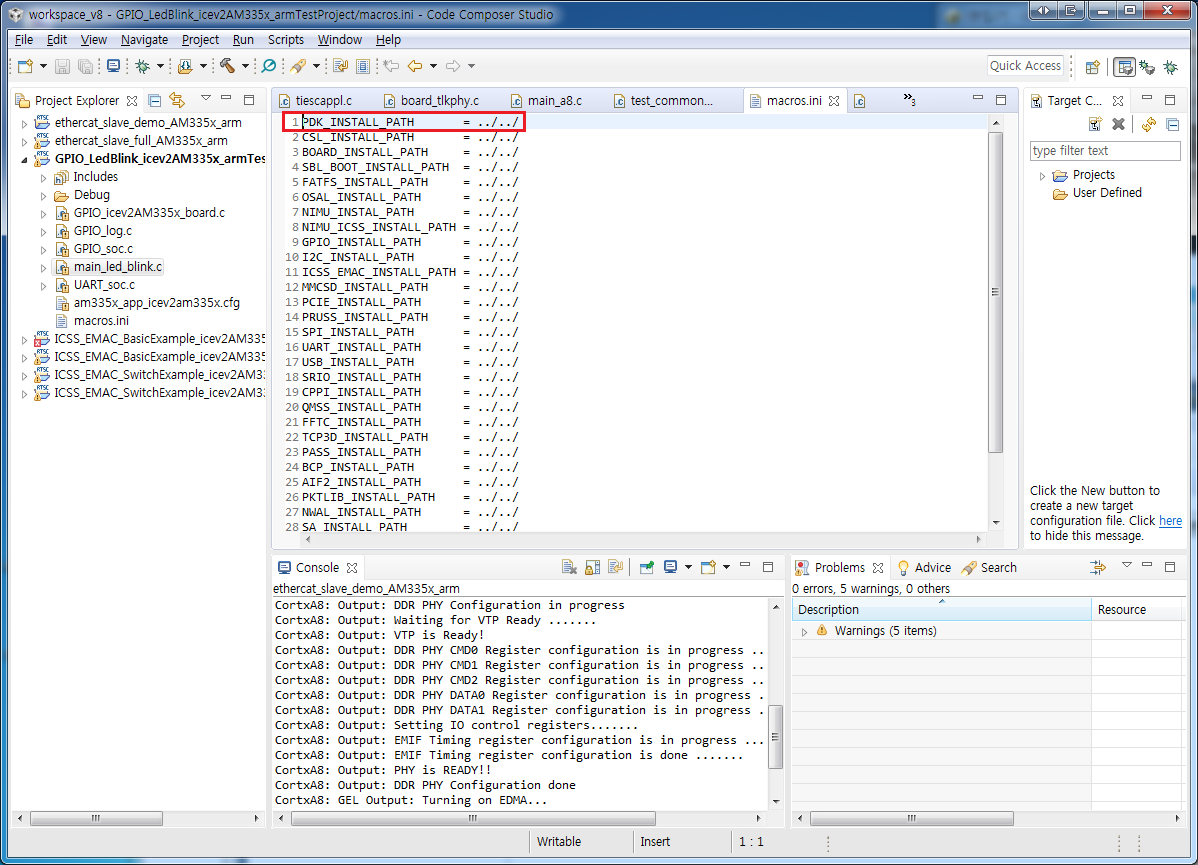Expand the Warnings (5 items) group
The image size is (1198, 865).
coord(805,632)
